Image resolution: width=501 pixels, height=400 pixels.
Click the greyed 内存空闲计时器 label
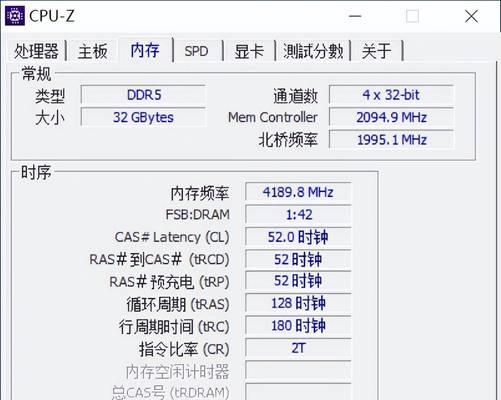tap(178, 371)
